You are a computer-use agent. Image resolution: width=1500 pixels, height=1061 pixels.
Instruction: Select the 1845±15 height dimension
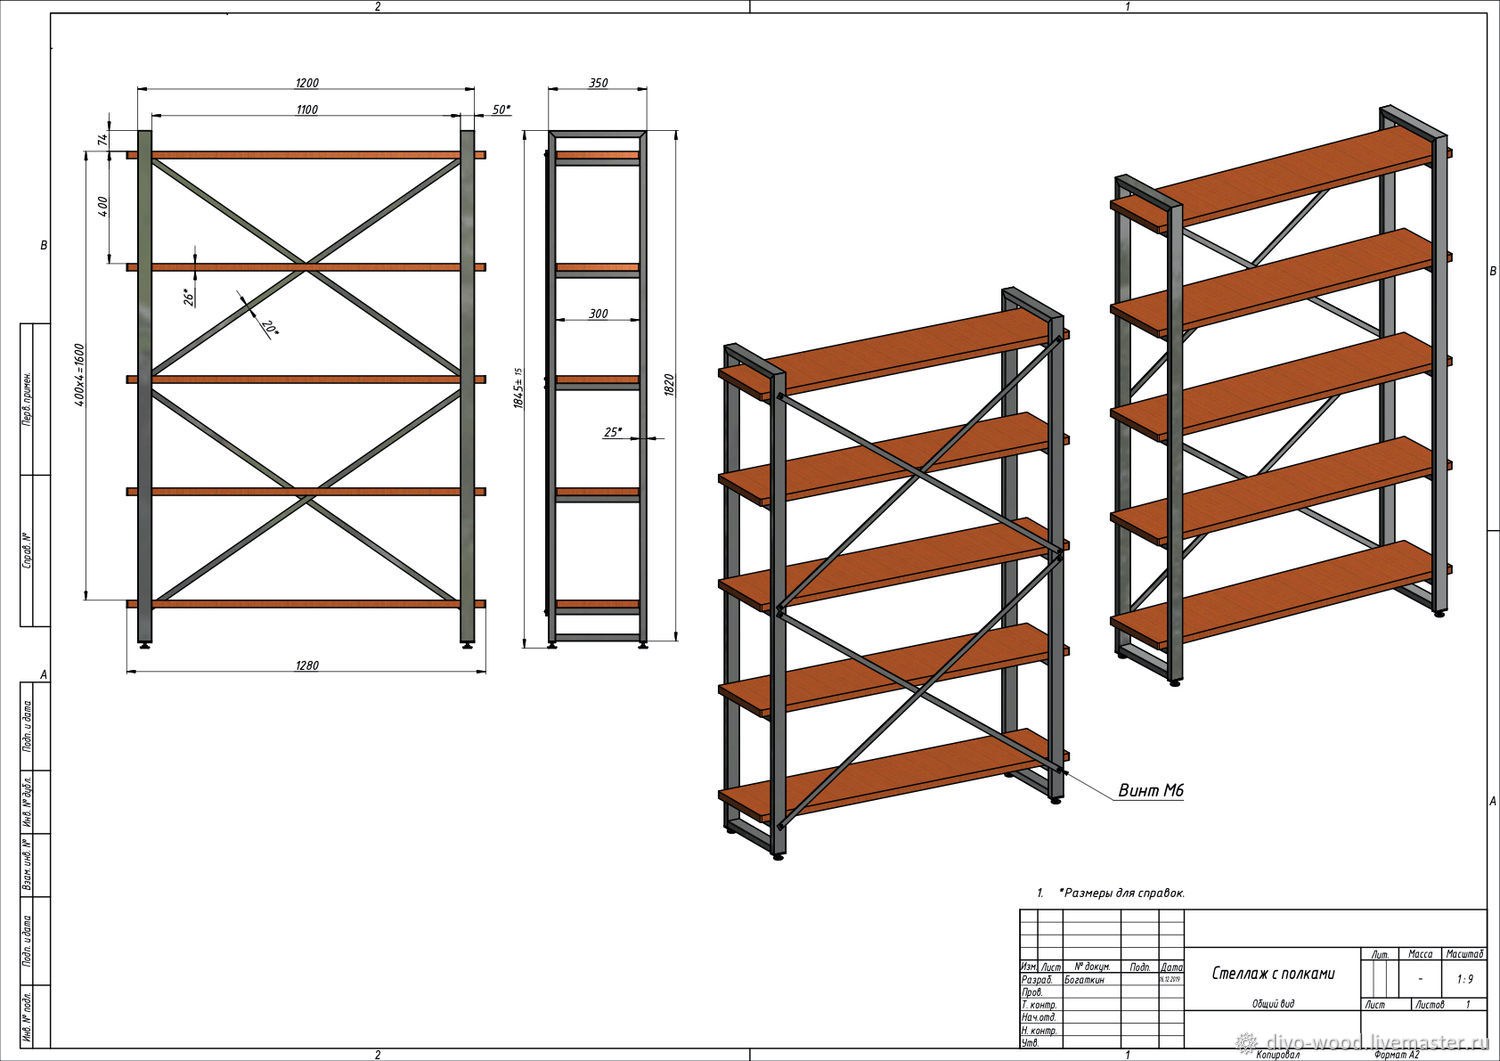(x=518, y=387)
